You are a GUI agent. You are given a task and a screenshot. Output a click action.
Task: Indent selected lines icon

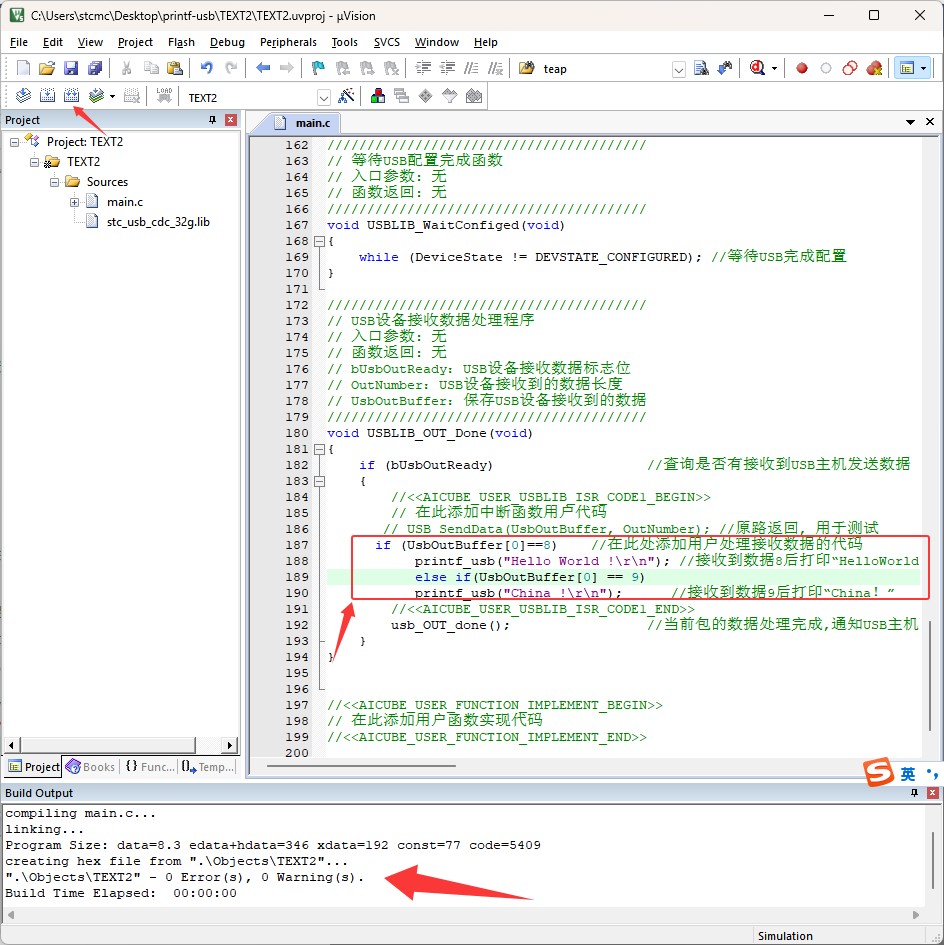click(423, 68)
